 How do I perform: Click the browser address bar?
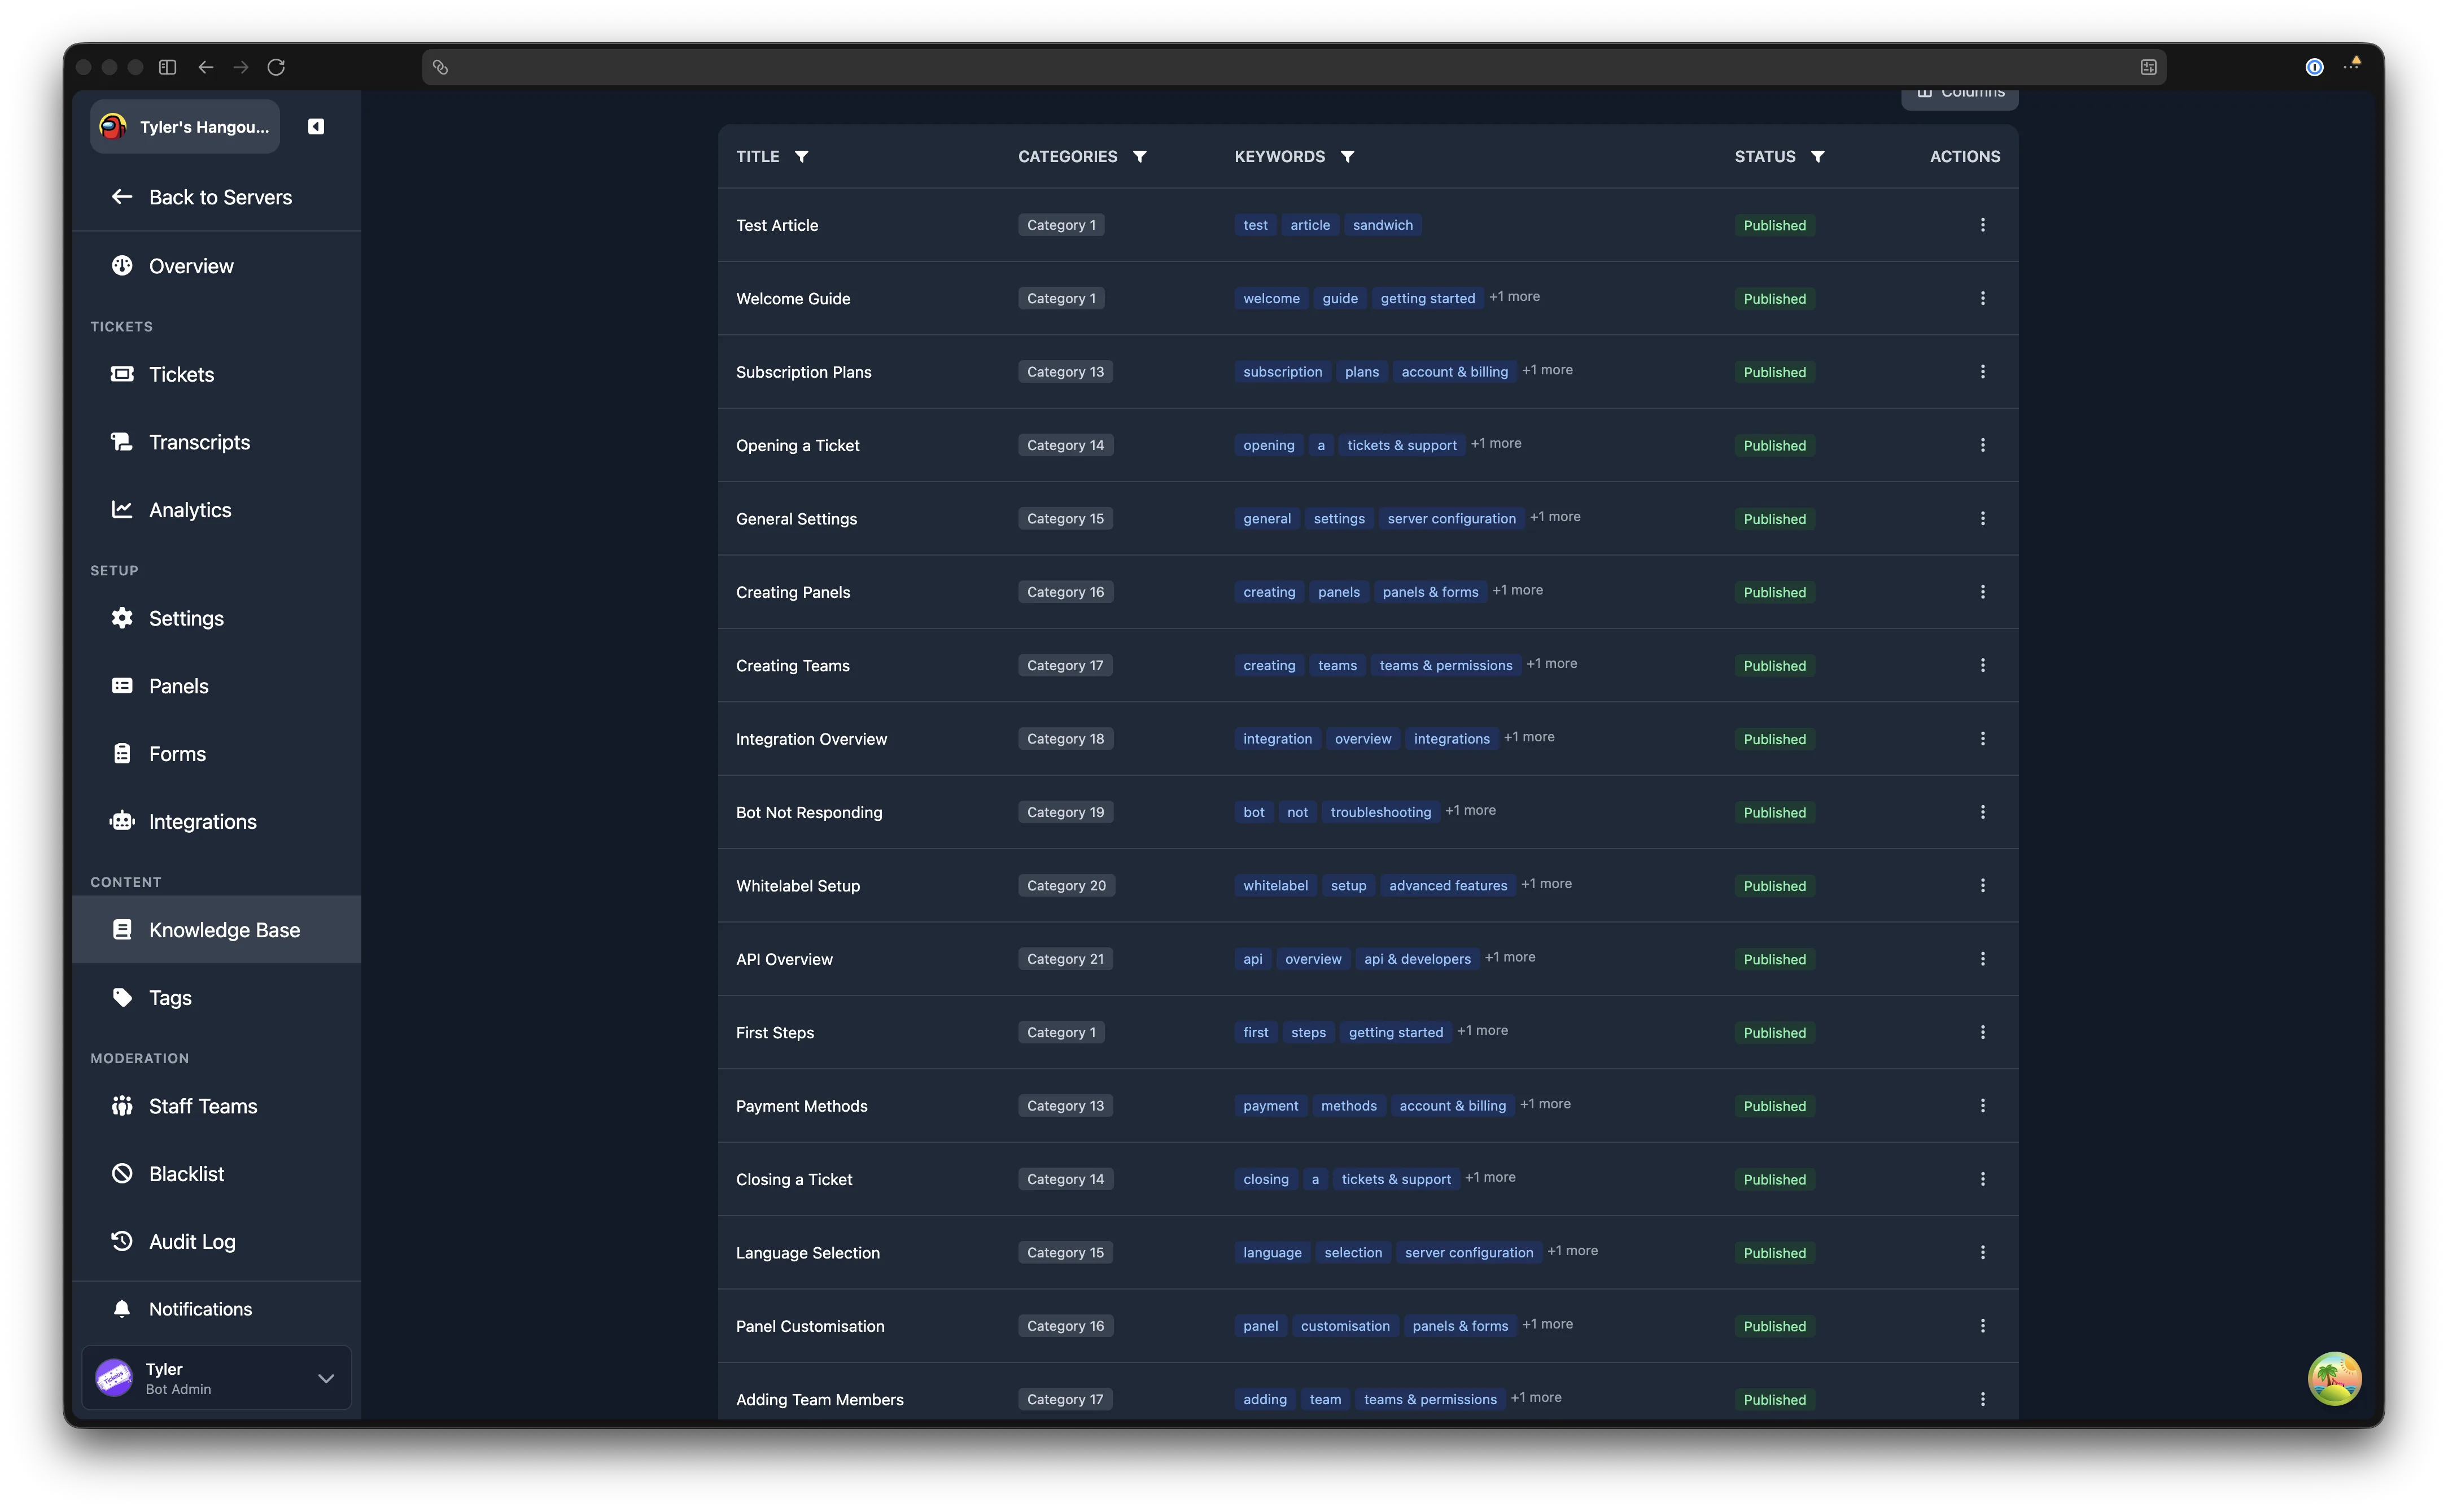click(x=1294, y=67)
